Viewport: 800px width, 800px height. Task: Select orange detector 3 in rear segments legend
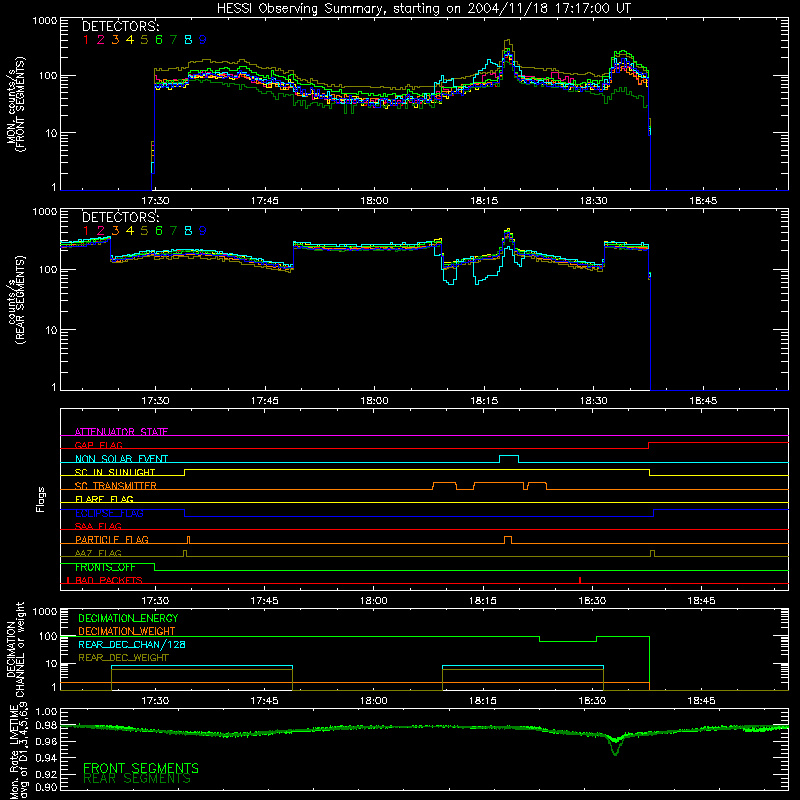click(x=115, y=231)
